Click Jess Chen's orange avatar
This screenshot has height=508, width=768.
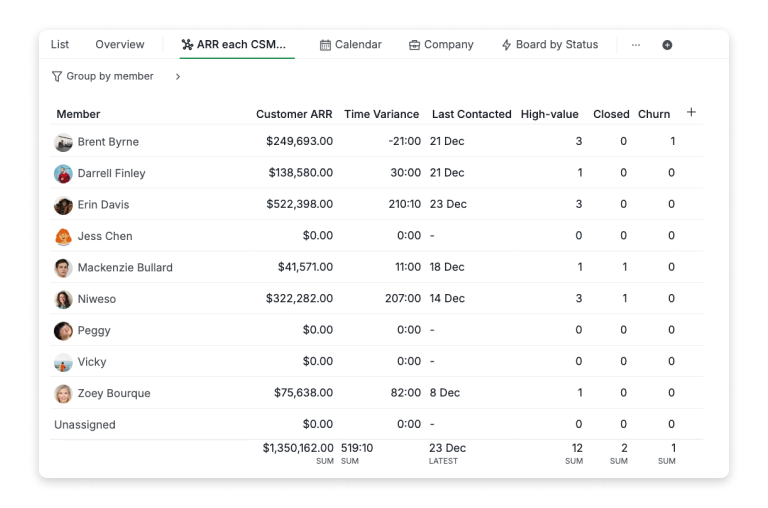pyautogui.click(x=63, y=236)
